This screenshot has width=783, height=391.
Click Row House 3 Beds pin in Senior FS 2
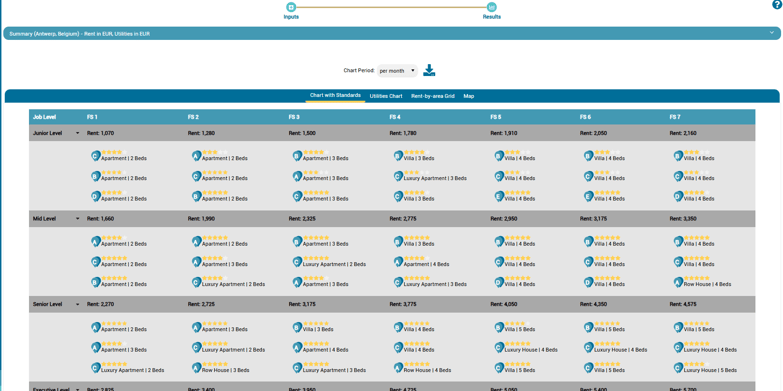197,368
